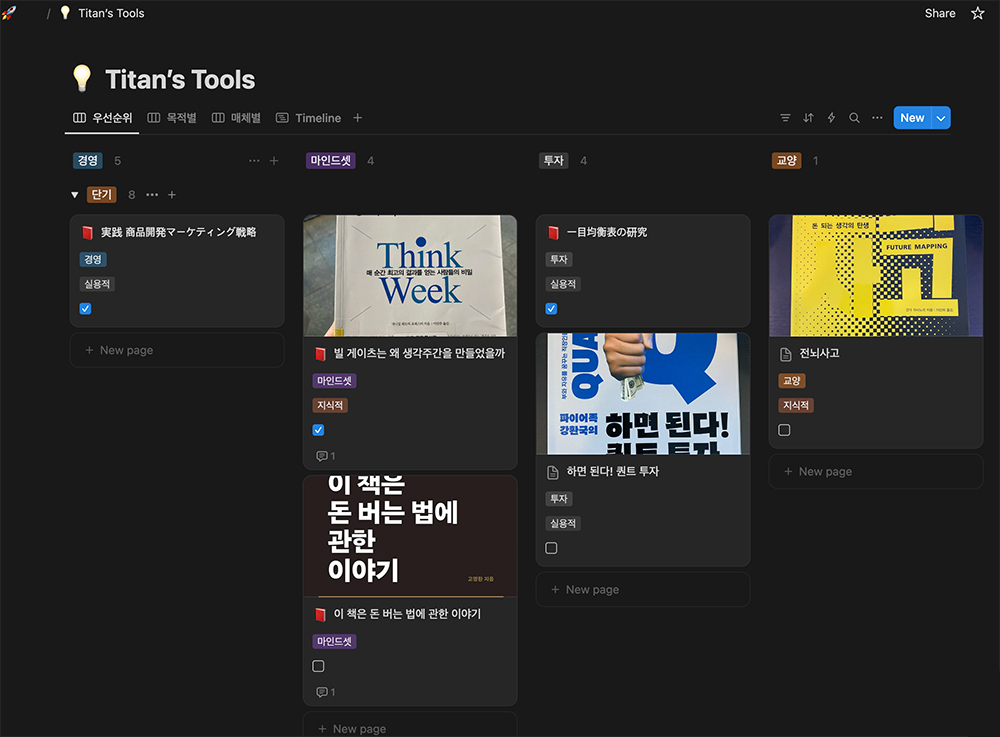This screenshot has height=737, width=1000.
Task: Click the search magnifier icon
Action: 854,118
